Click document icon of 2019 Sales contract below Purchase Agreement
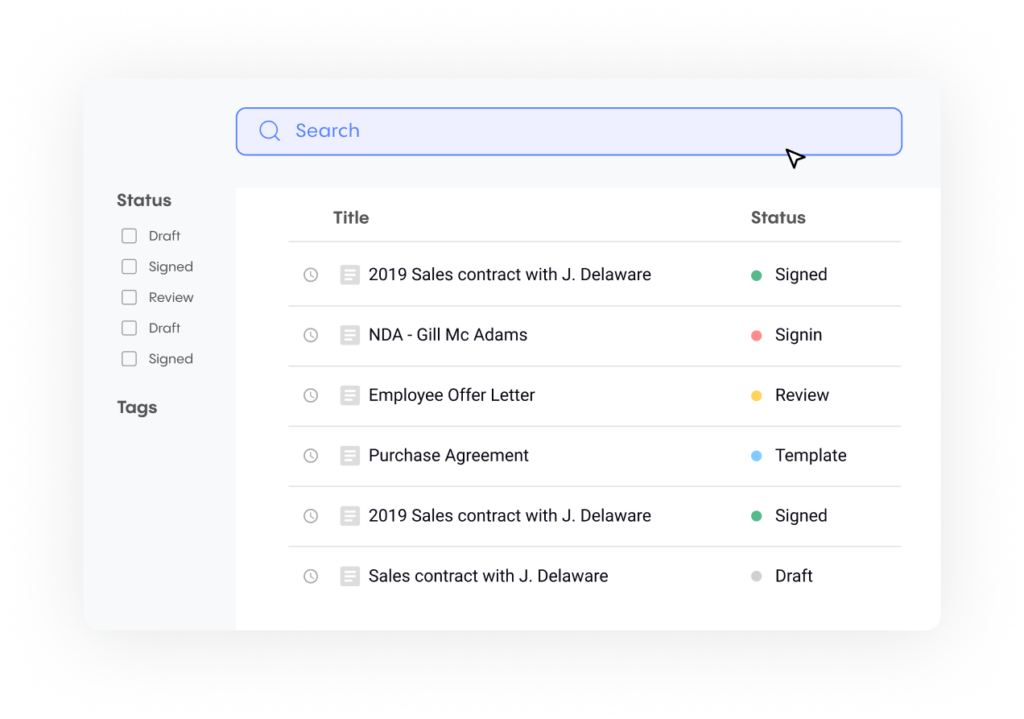The image size is (1024, 719). coord(350,516)
